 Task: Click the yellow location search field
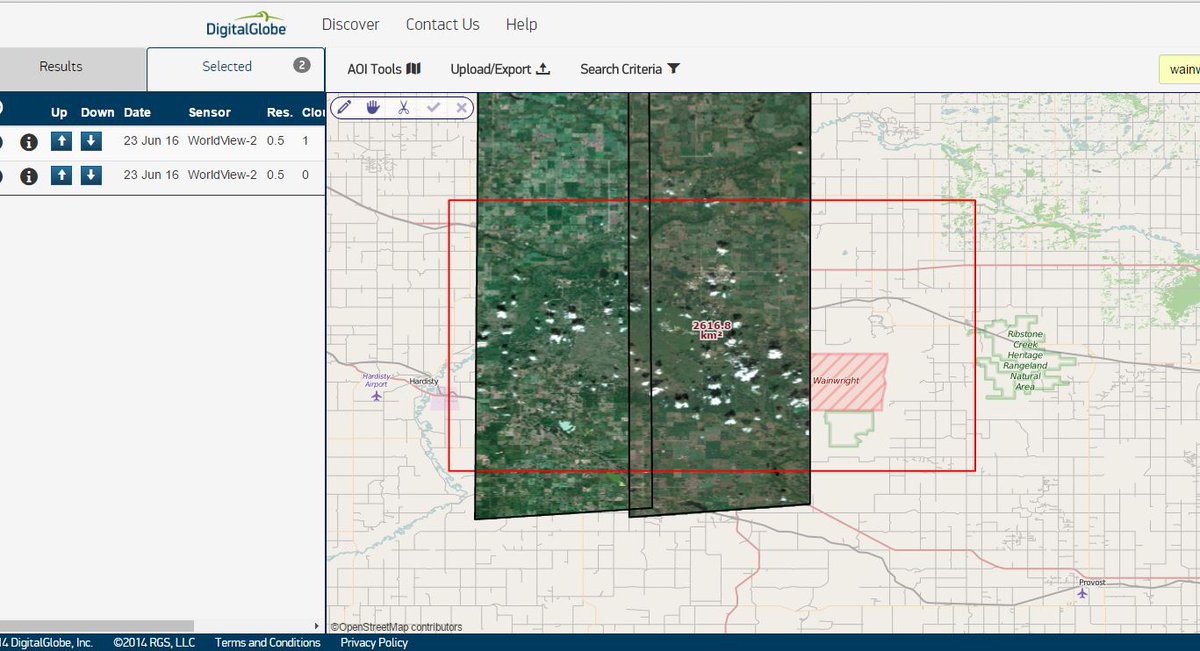1179,69
